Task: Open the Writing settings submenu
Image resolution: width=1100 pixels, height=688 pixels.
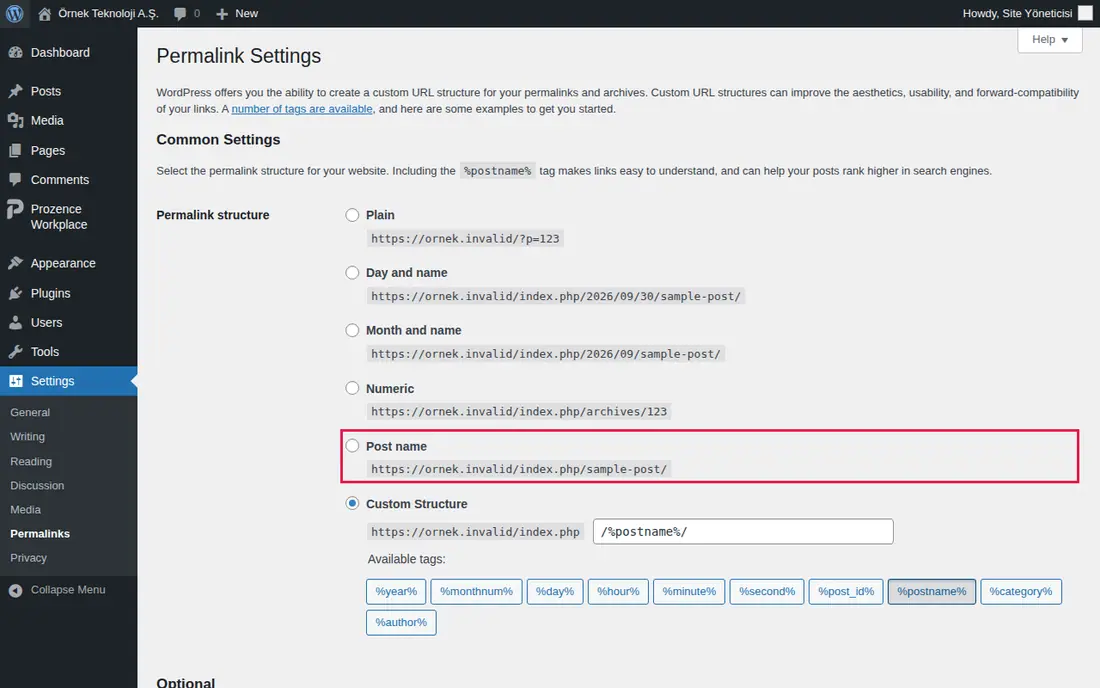Action: [27, 436]
